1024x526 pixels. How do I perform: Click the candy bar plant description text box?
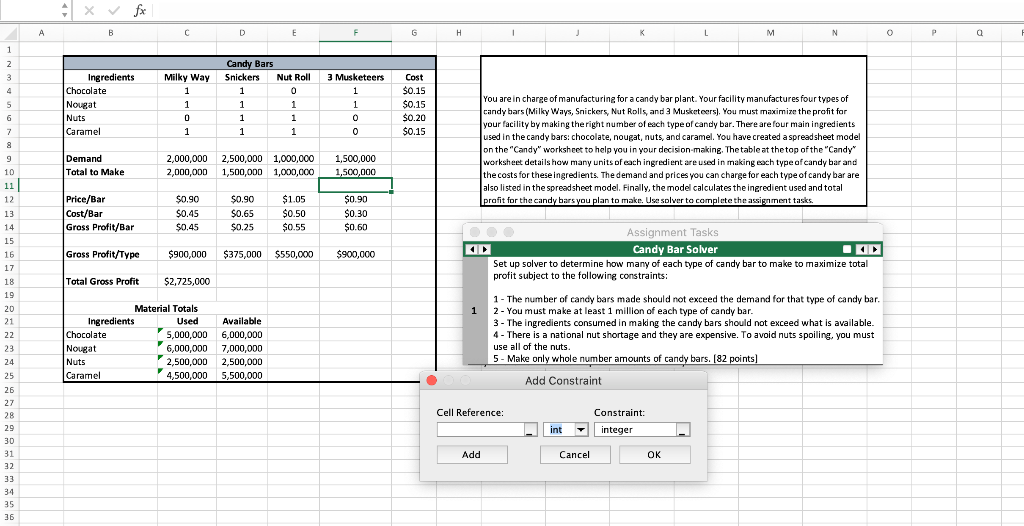point(673,131)
